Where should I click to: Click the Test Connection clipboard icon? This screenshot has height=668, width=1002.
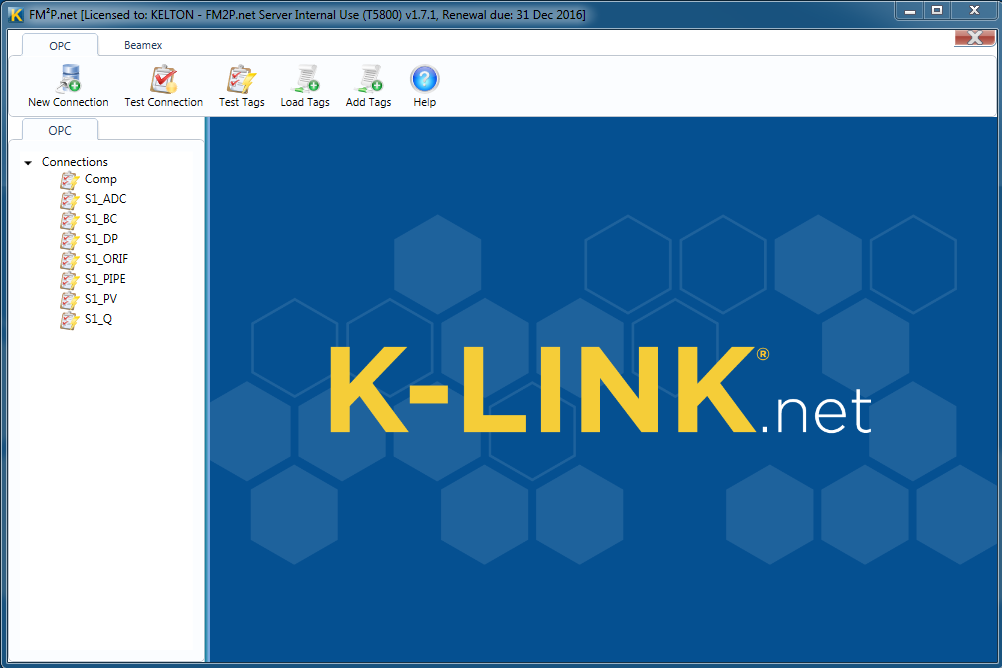(x=164, y=79)
